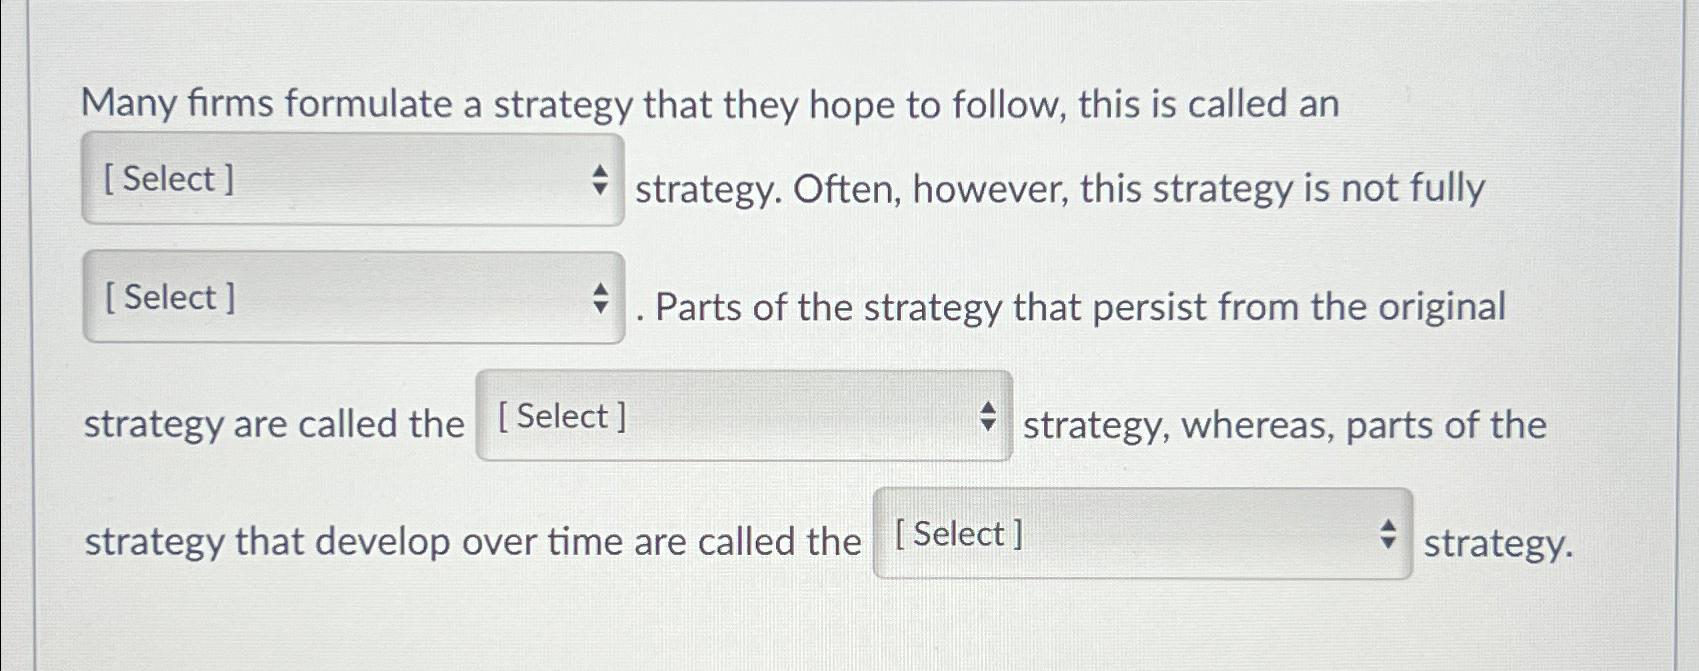Open the first [Select] dropdown for intended strategy
The height and width of the screenshot is (671, 1699).
click(x=350, y=183)
